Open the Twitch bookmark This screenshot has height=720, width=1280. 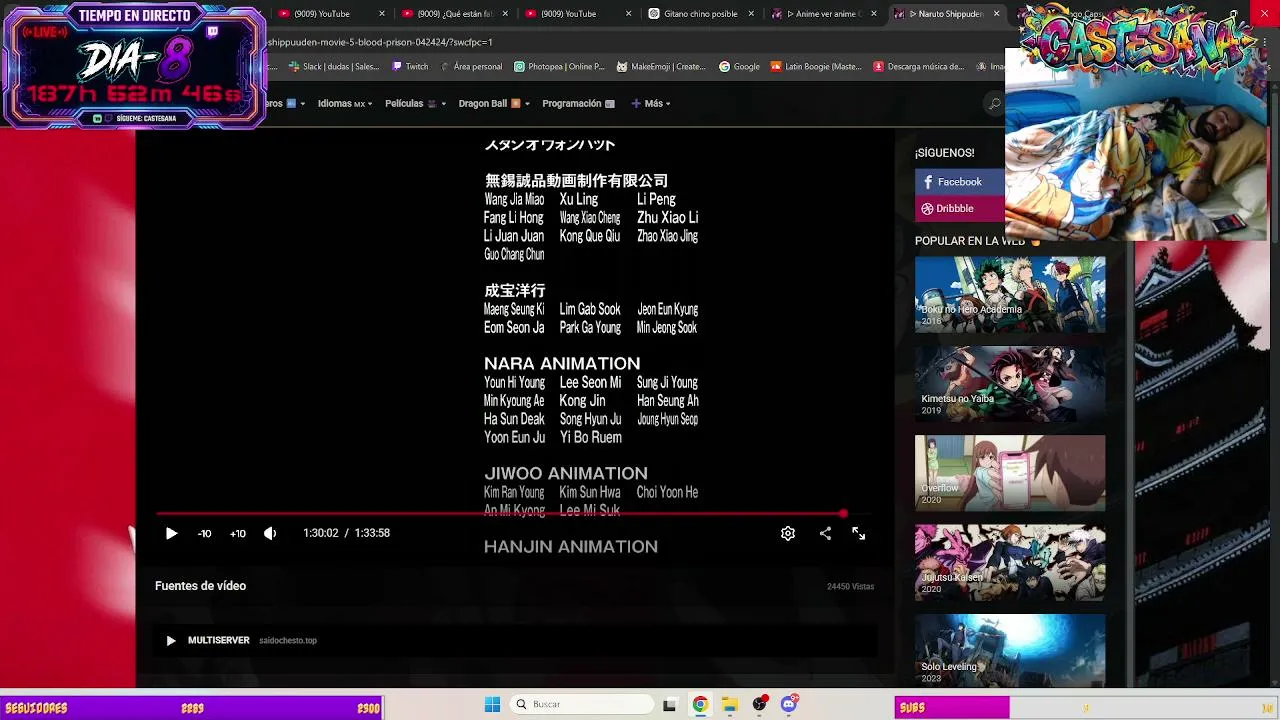point(410,67)
